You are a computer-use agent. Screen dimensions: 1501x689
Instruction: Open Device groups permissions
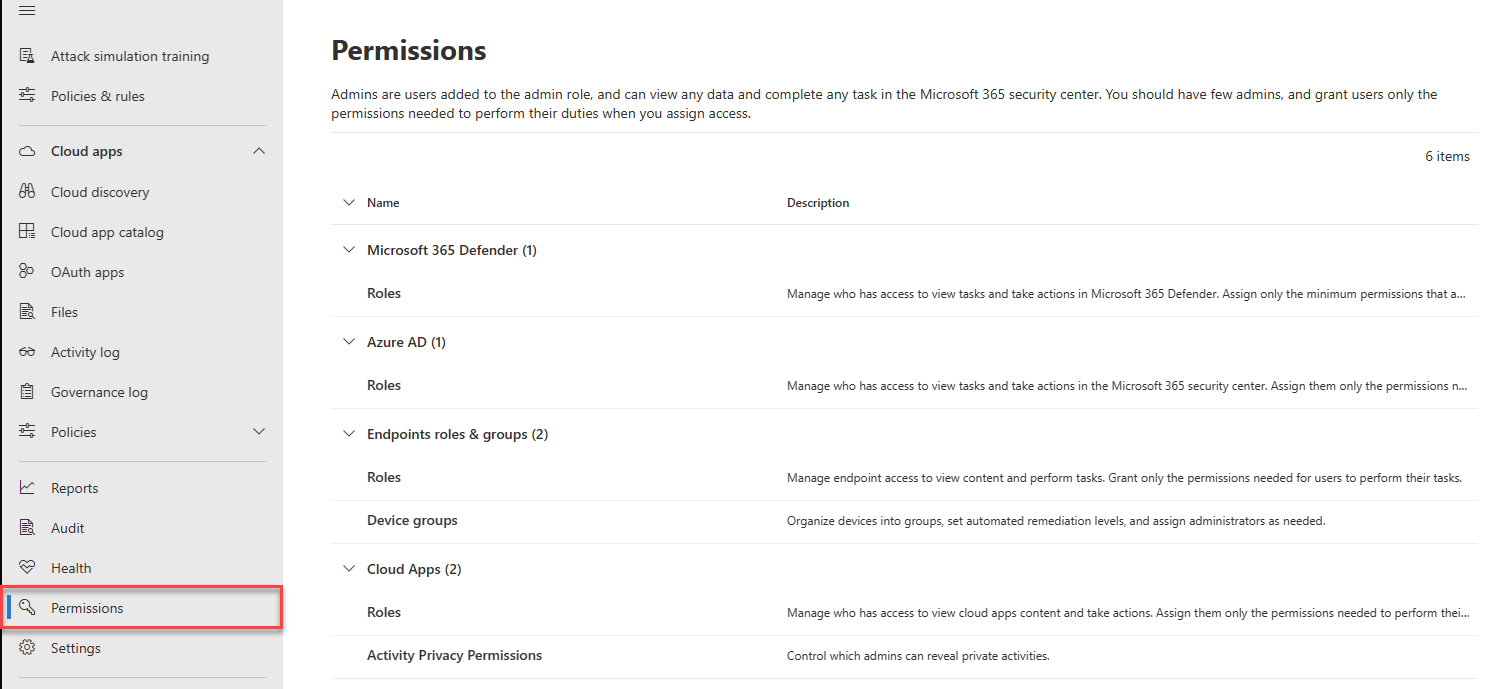pos(412,520)
